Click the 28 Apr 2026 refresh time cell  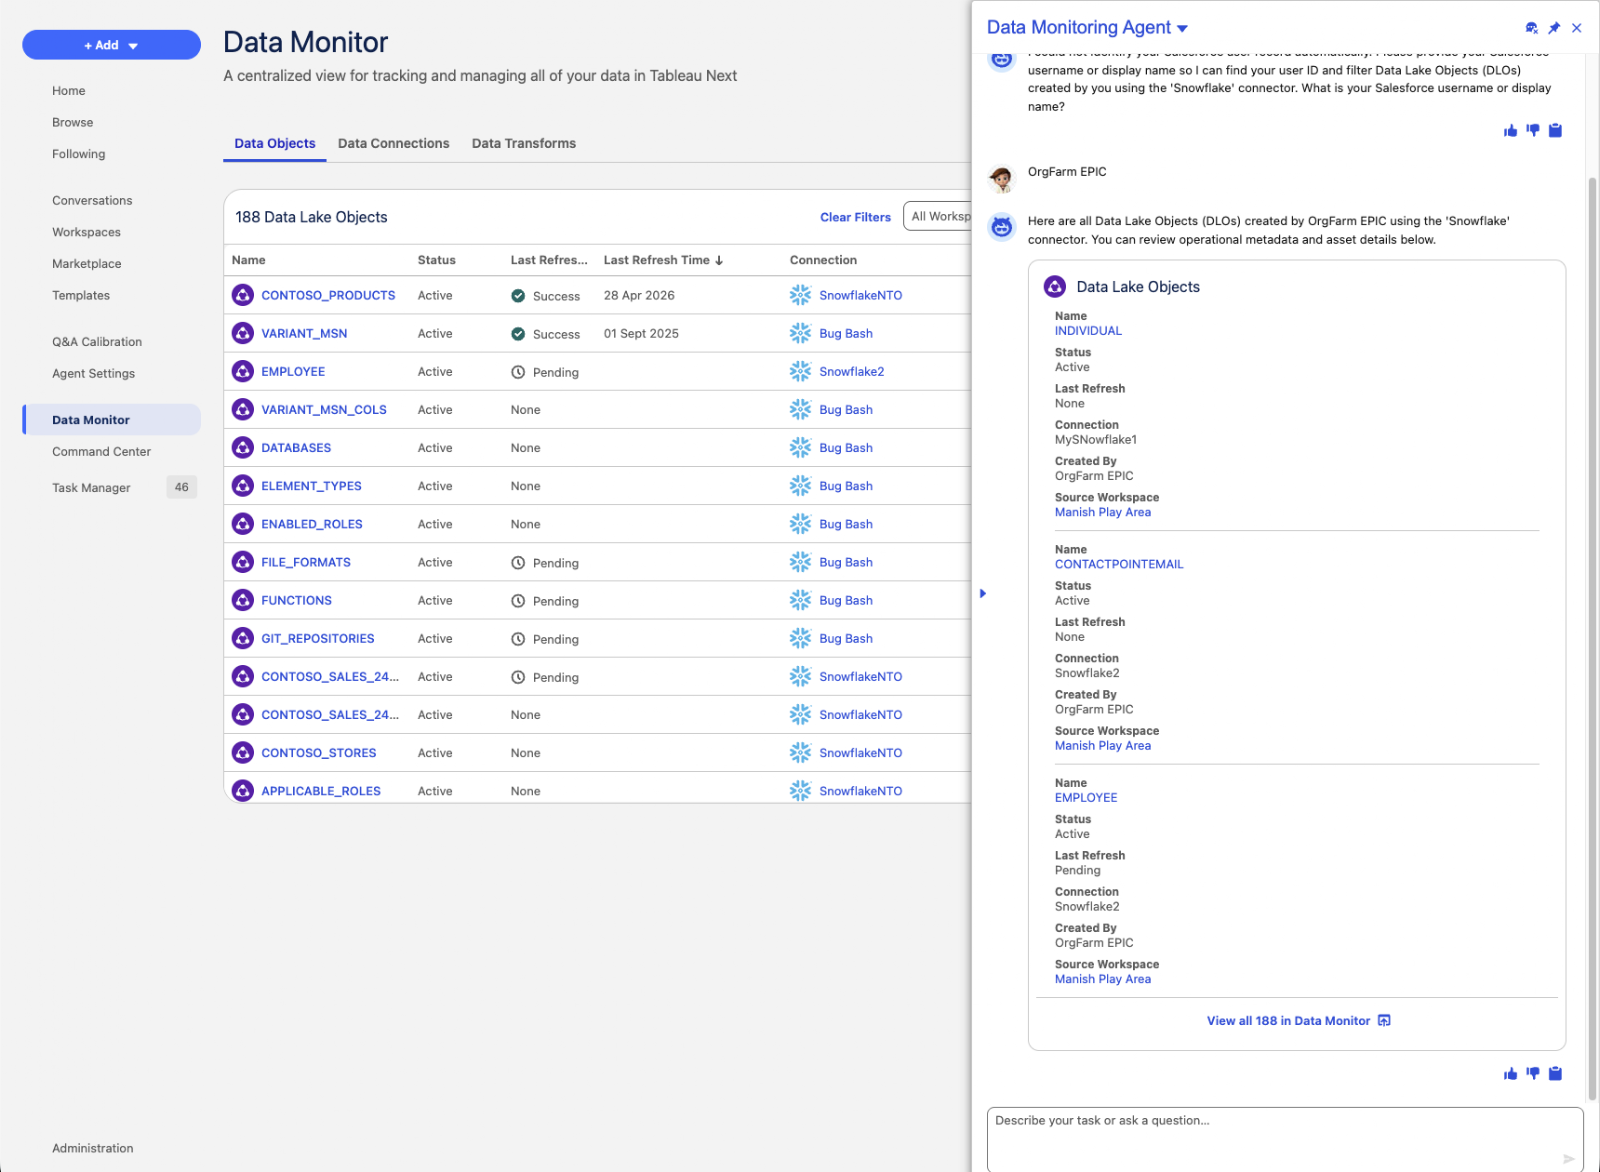pos(639,295)
